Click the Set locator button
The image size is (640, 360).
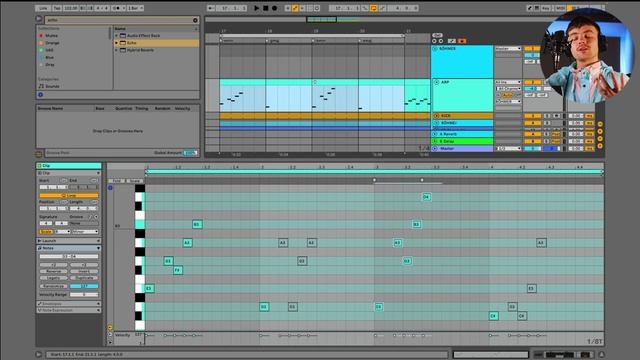437,35
